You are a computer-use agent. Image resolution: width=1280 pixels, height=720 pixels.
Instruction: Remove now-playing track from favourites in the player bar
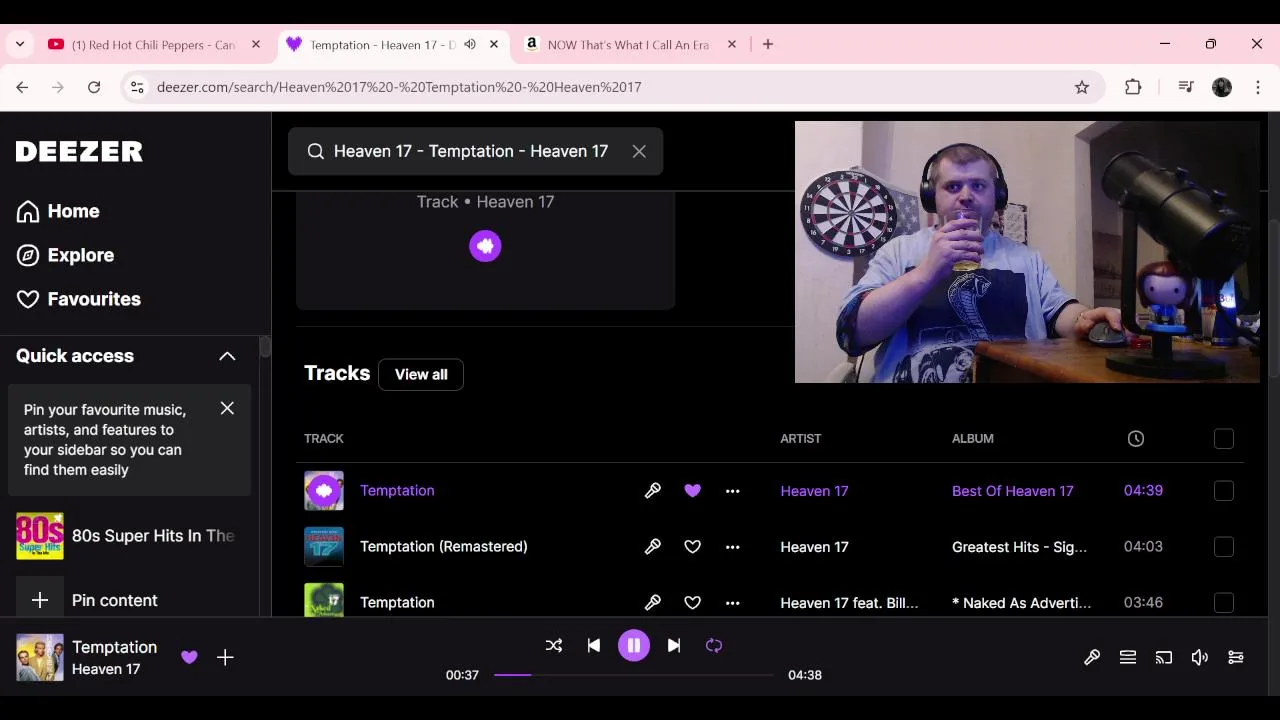click(x=189, y=657)
